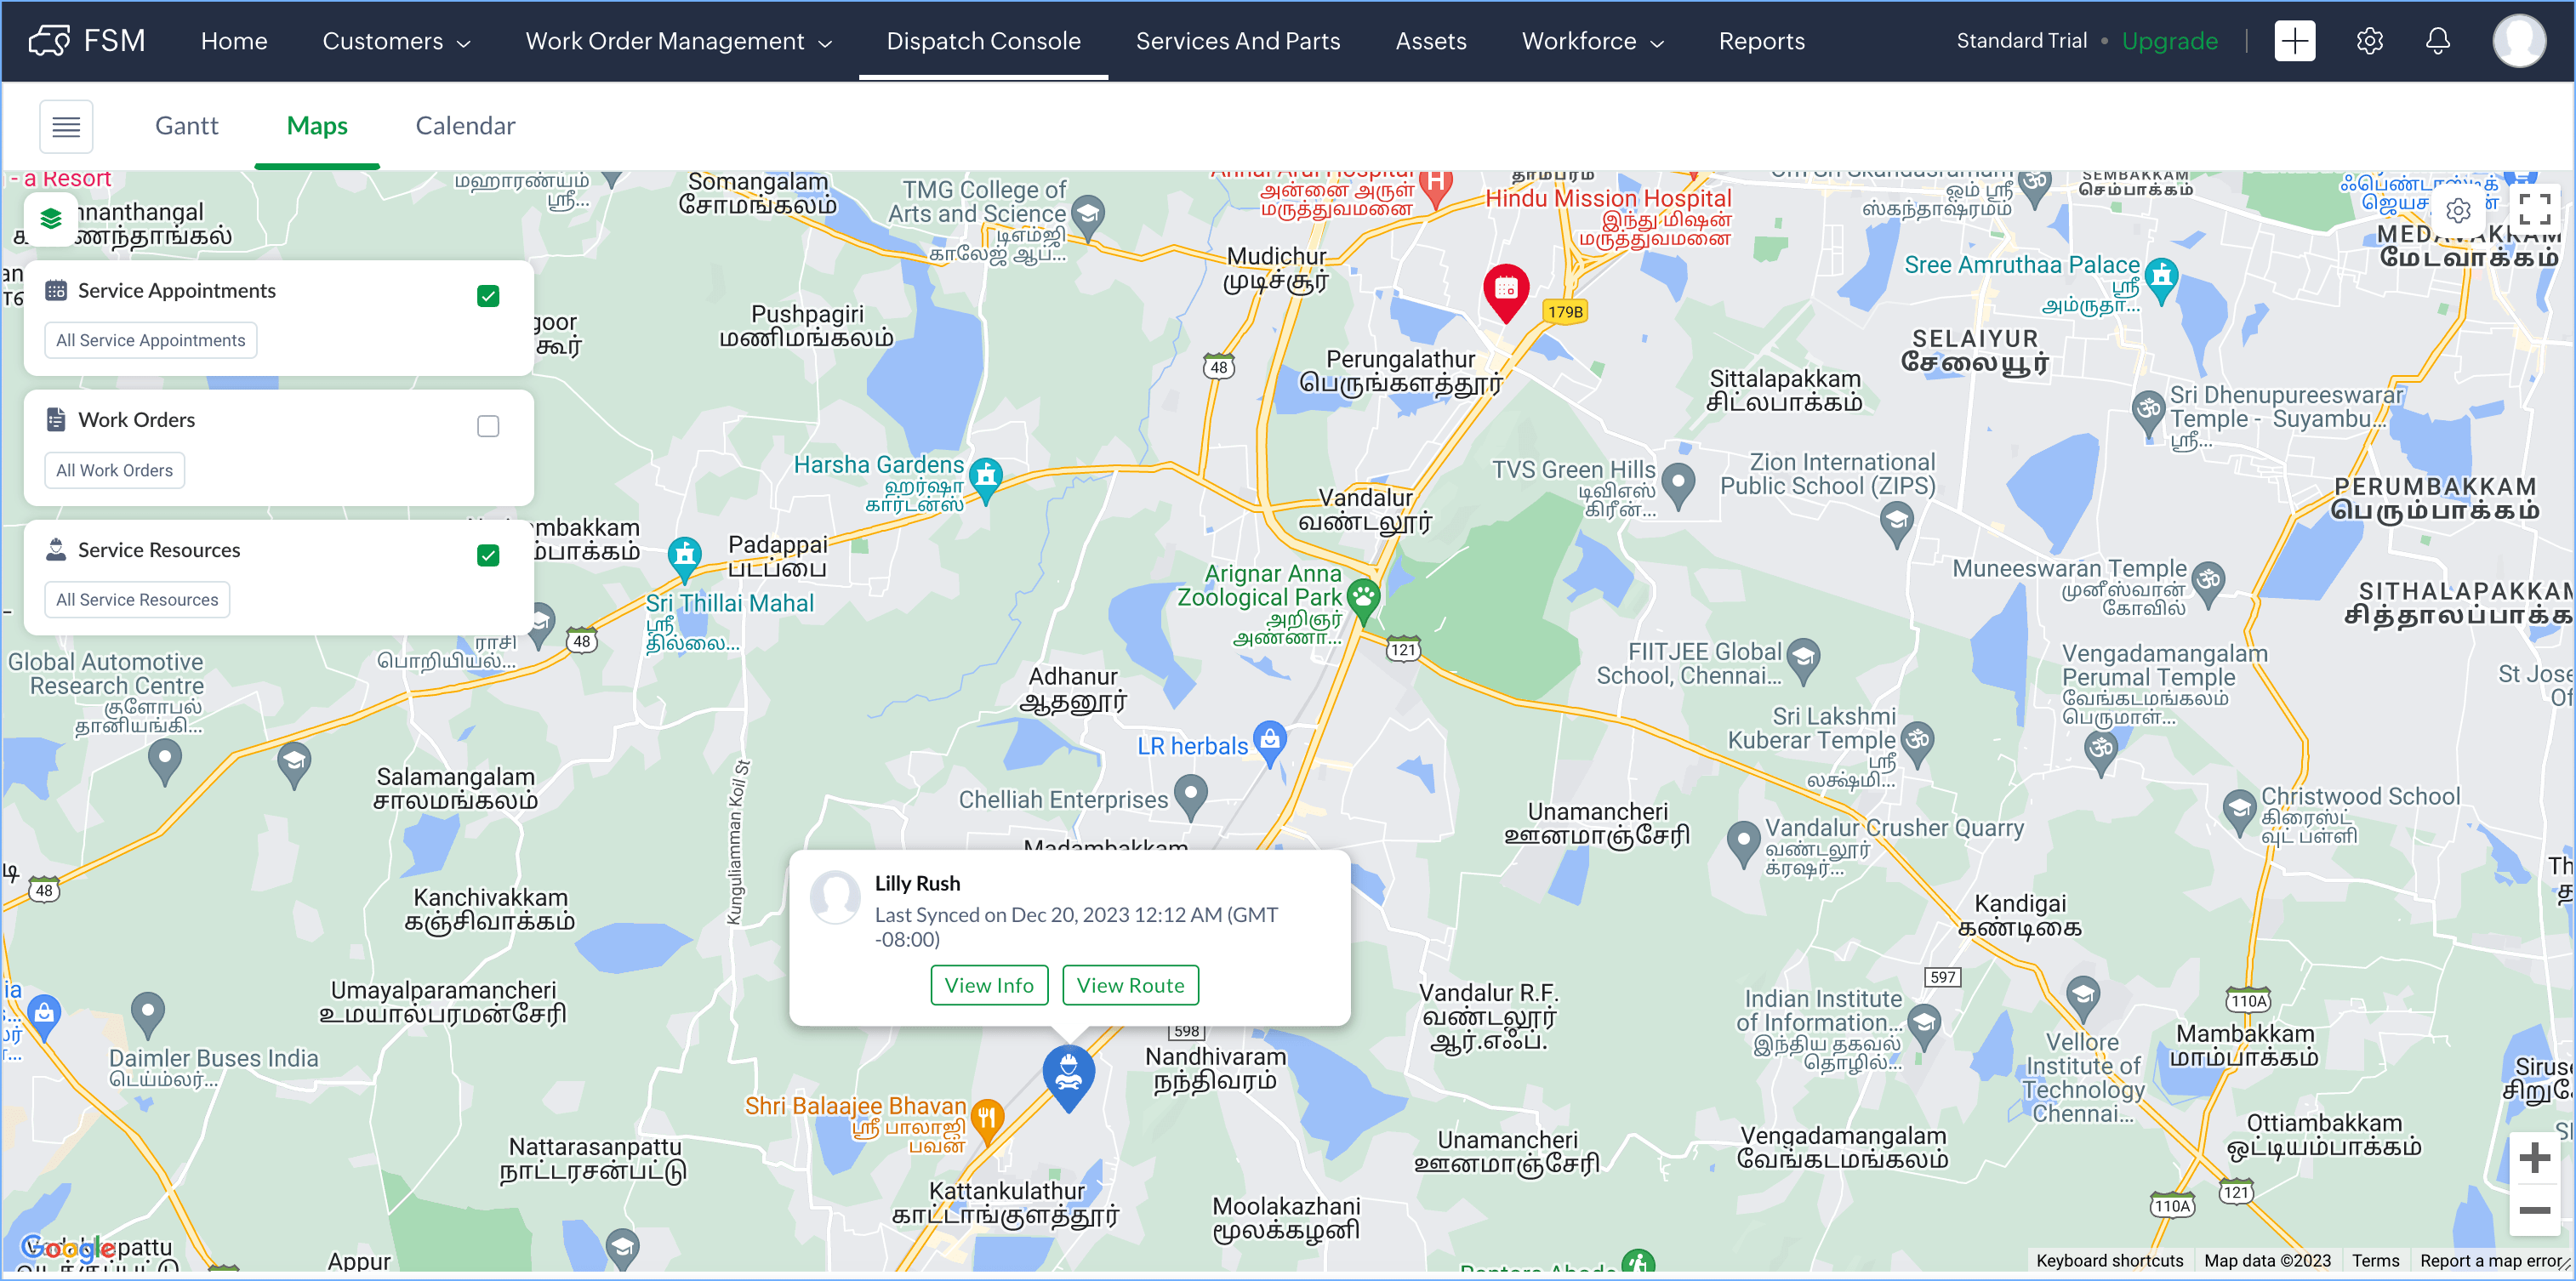
Task: Switch to the Calendar tab
Action: 465,126
